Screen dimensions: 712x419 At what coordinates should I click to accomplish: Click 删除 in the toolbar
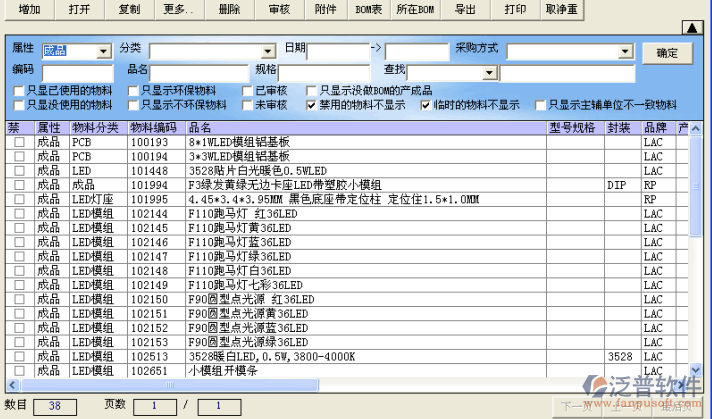(229, 8)
